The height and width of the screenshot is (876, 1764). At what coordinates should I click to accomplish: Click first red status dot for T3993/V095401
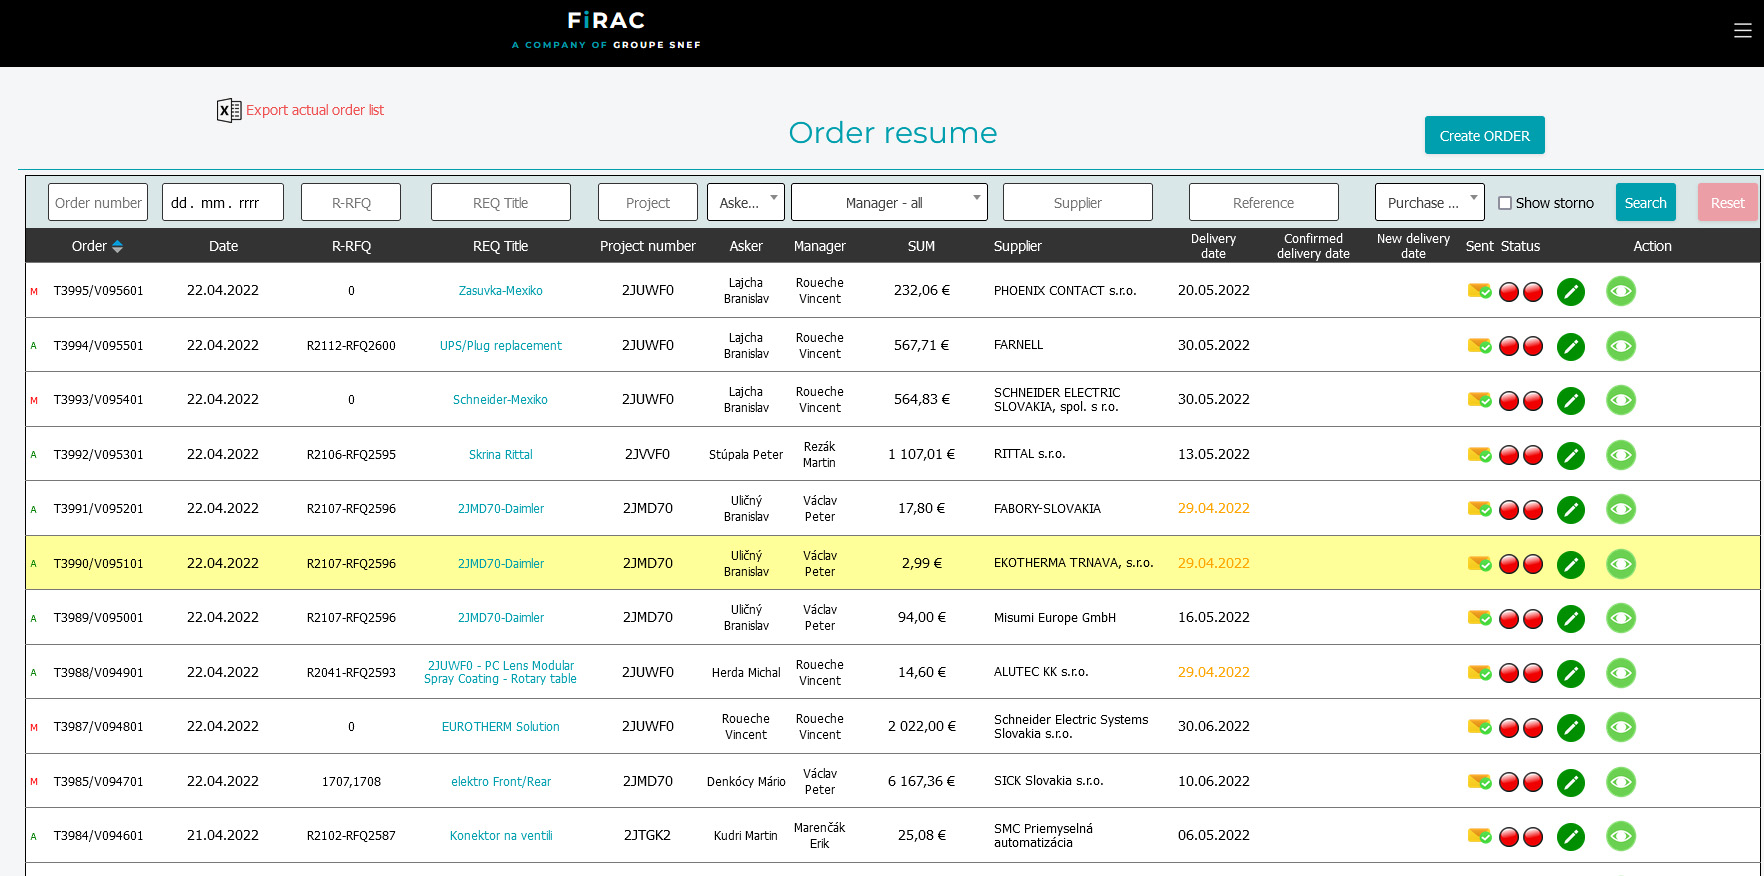[x=1509, y=401]
